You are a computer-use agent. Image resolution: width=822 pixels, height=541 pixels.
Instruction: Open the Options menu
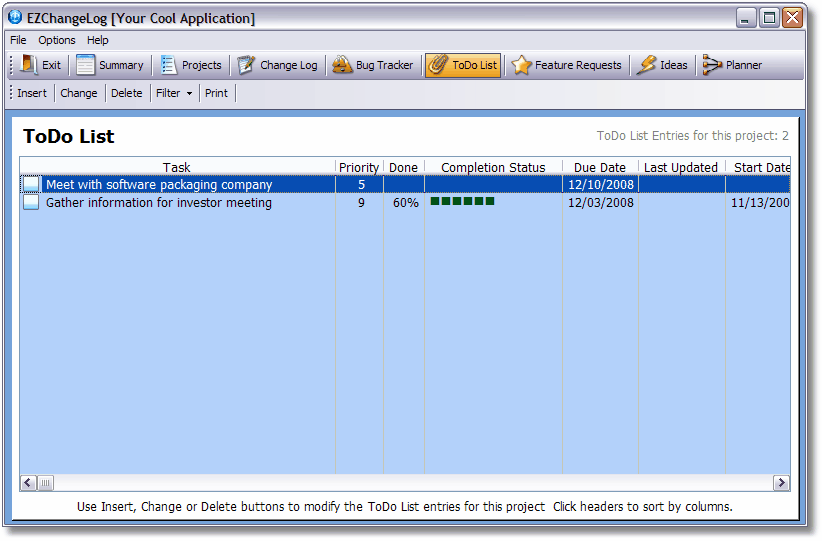pyautogui.click(x=57, y=40)
